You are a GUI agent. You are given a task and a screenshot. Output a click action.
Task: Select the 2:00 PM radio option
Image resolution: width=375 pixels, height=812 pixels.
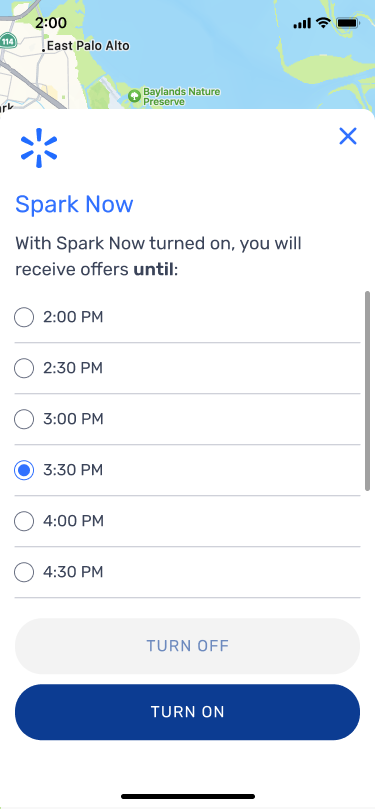[187, 317]
